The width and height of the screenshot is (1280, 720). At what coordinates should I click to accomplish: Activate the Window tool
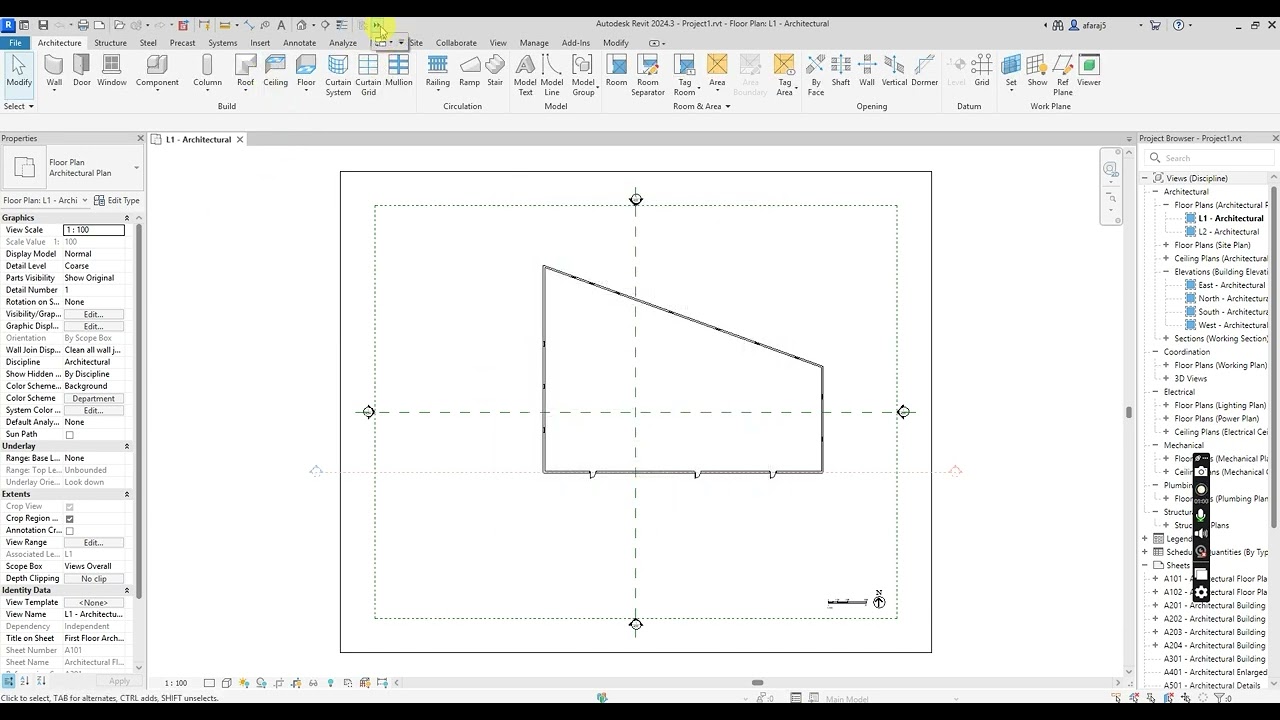[112, 71]
